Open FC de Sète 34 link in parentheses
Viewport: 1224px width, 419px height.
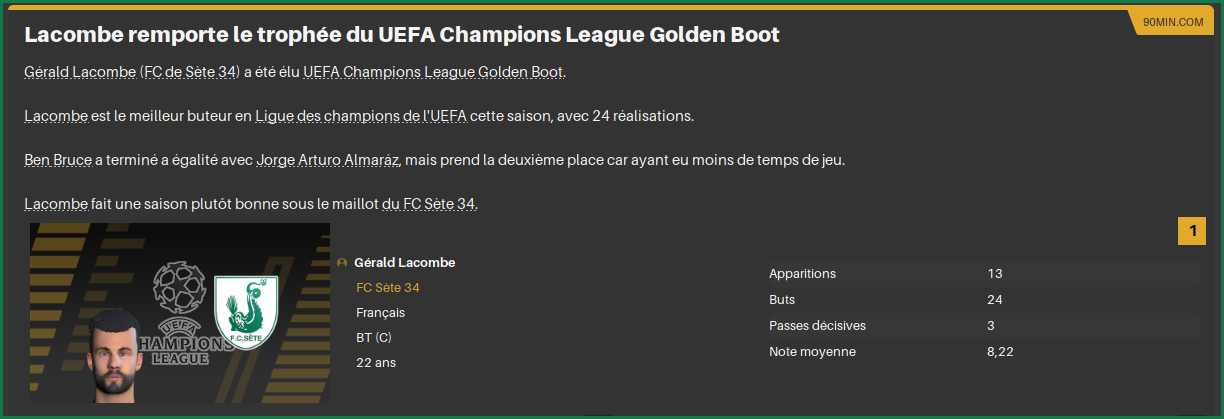(x=190, y=72)
